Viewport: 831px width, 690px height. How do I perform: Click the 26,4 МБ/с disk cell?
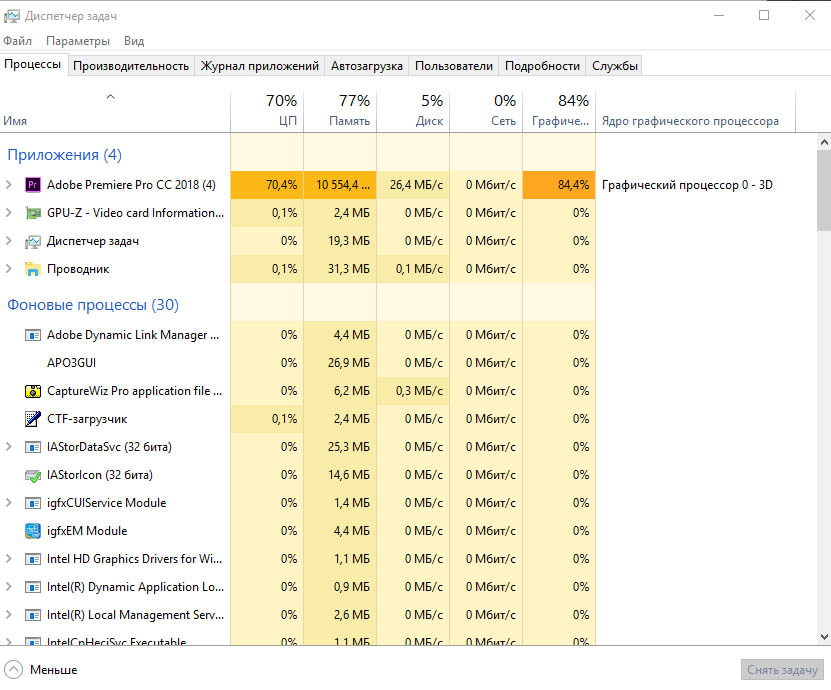(x=413, y=185)
